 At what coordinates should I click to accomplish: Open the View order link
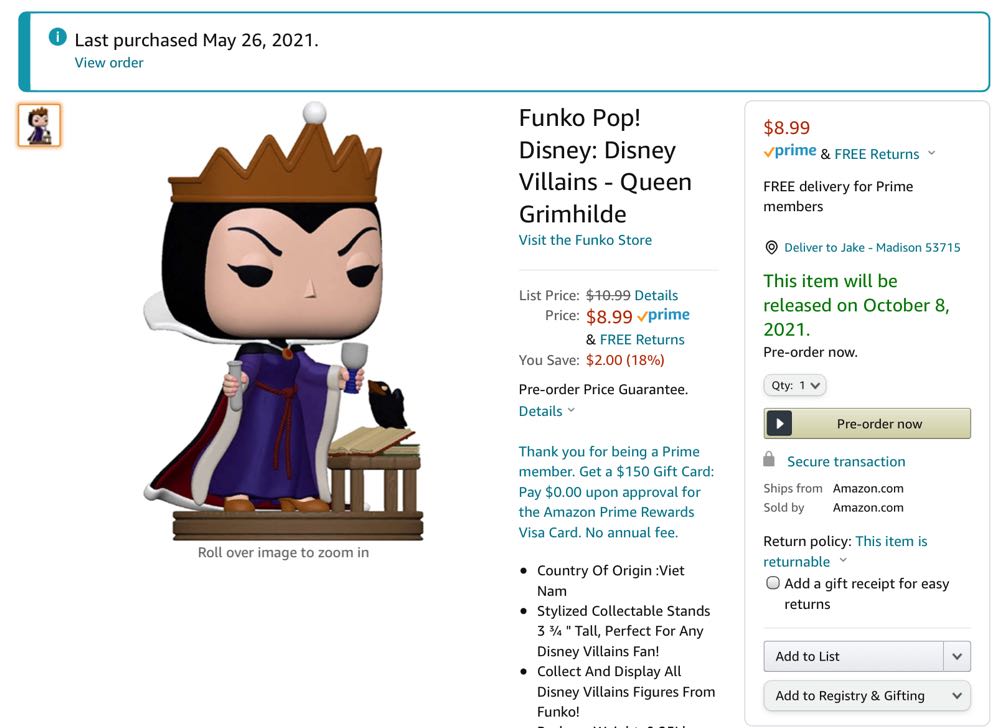tap(108, 62)
